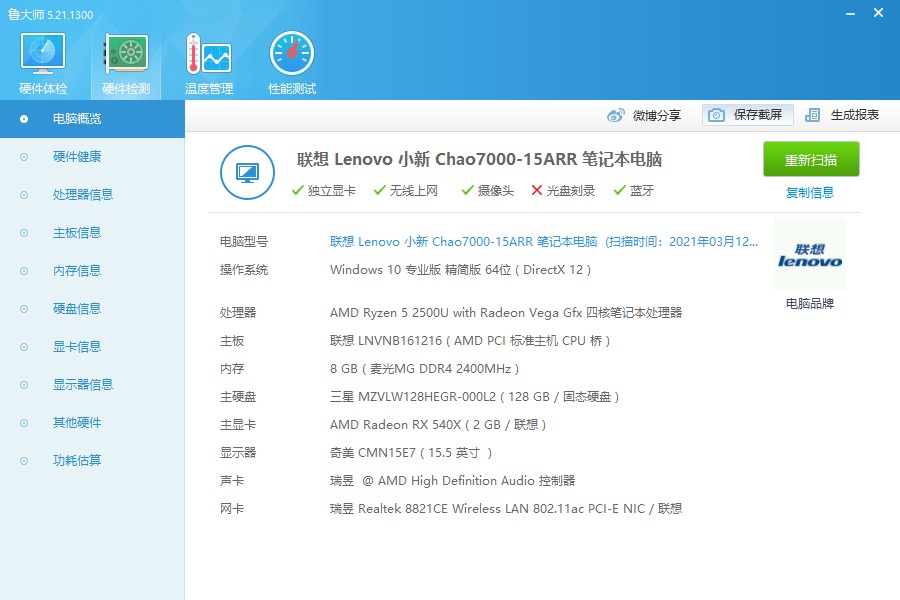
Task: Click the Lenovo brand logo
Action: coord(810,256)
